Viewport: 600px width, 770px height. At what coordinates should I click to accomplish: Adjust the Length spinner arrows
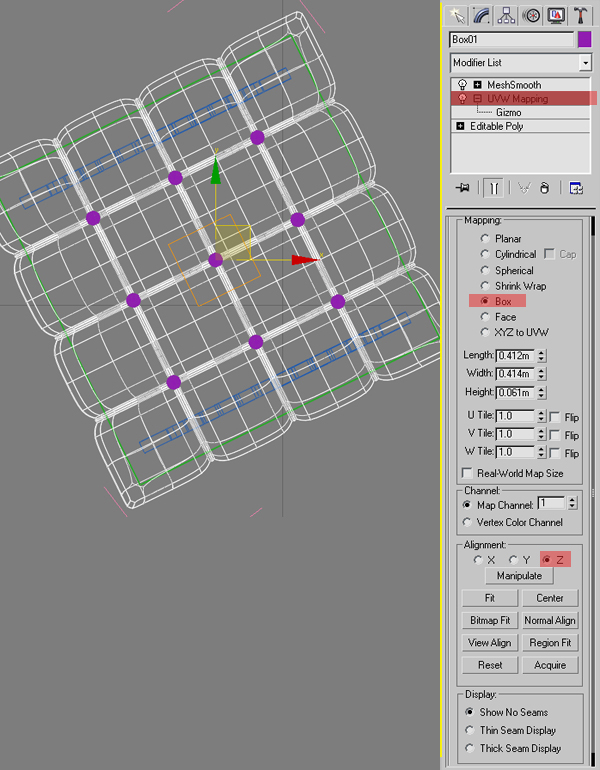tap(541, 356)
